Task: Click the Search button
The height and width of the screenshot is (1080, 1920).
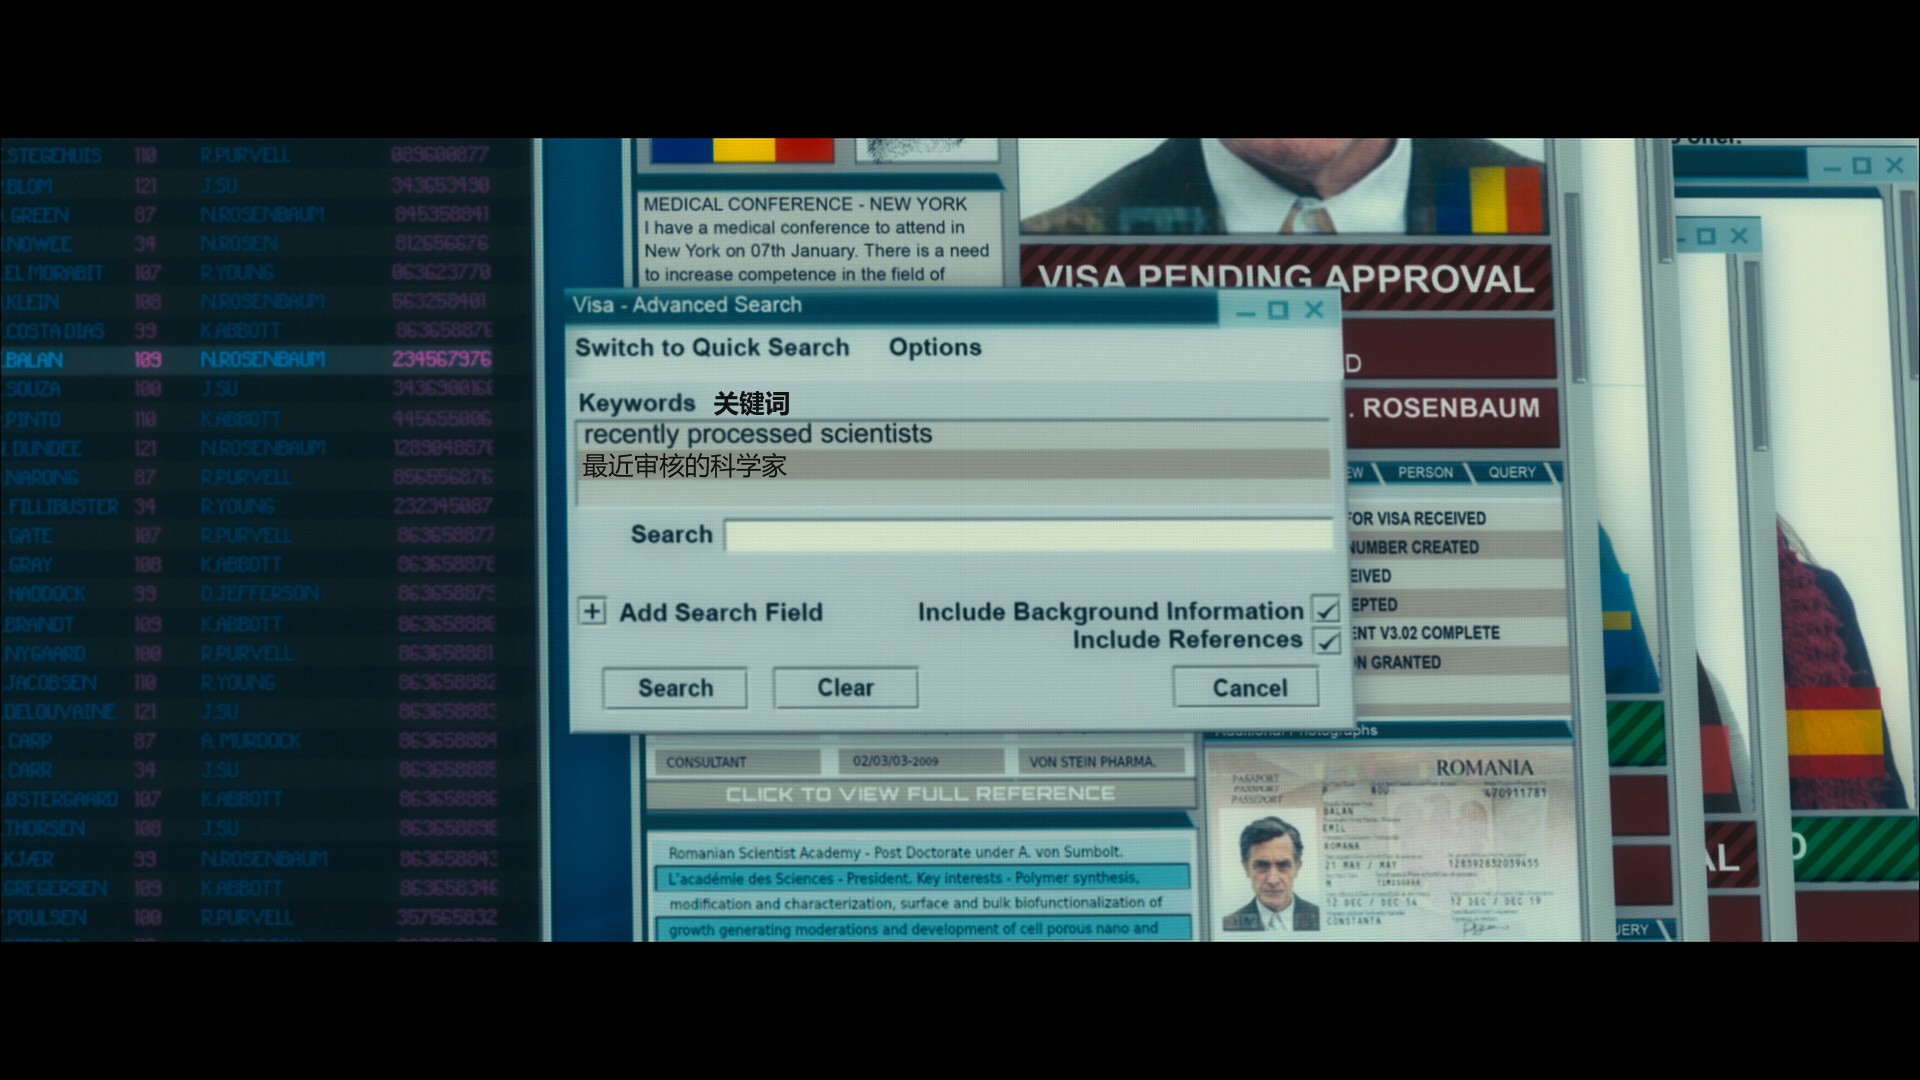Action: pos(674,687)
